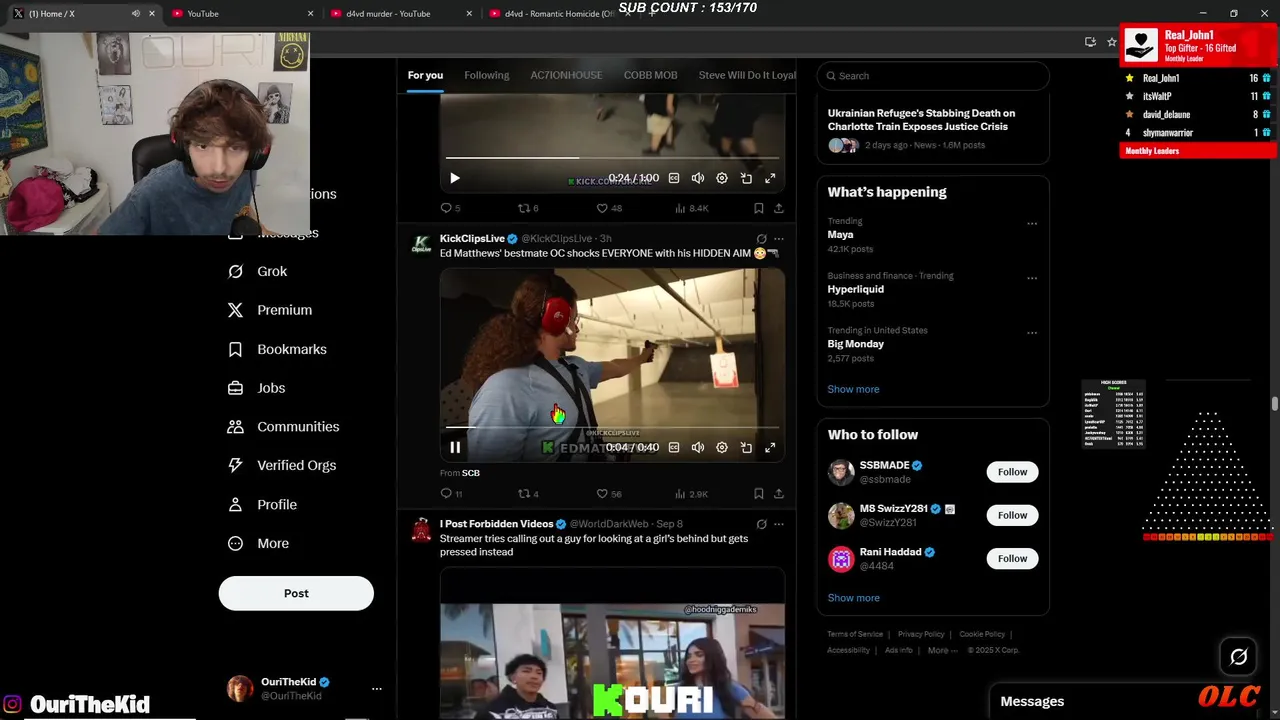Share the KickClipsLive post
1280x720 pixels.
(779, 494)
